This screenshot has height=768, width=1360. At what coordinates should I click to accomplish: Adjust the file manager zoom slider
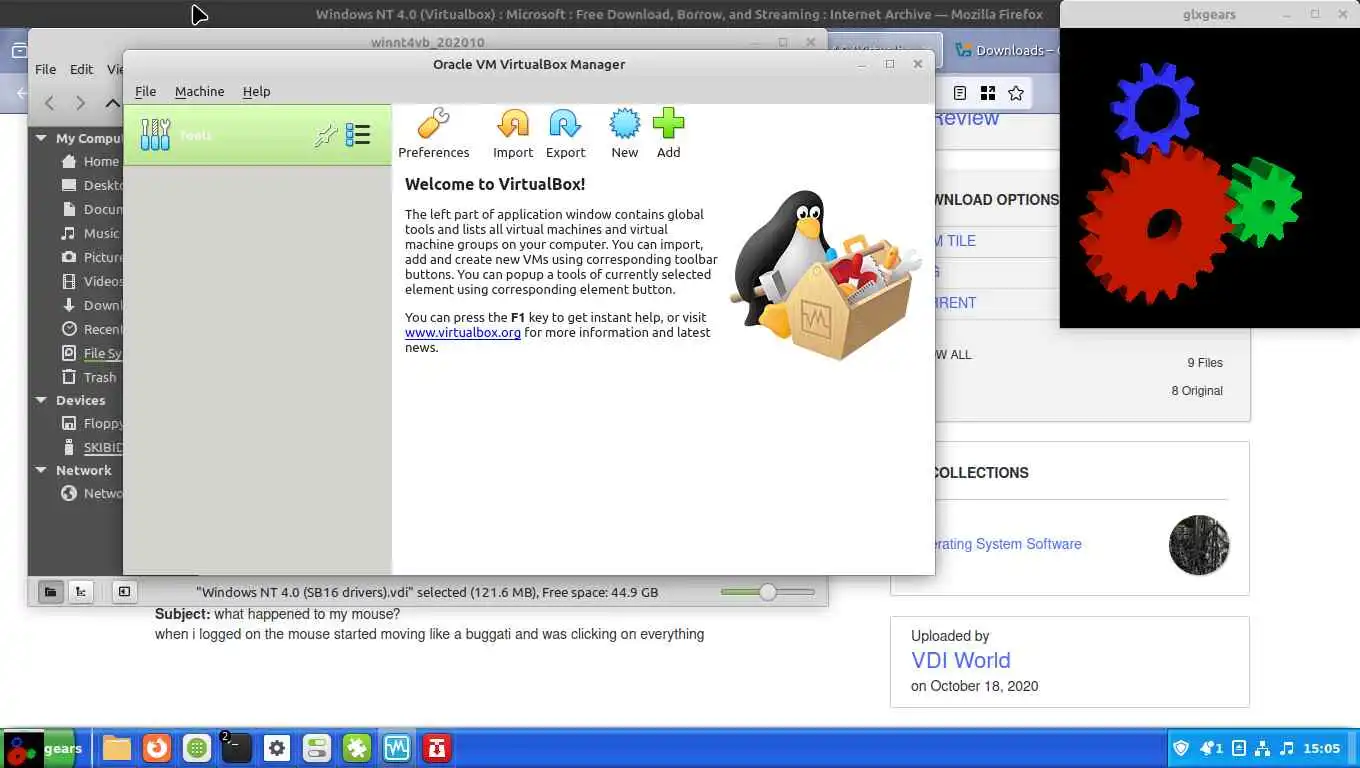pyautogui.click(x=768, y=592)
